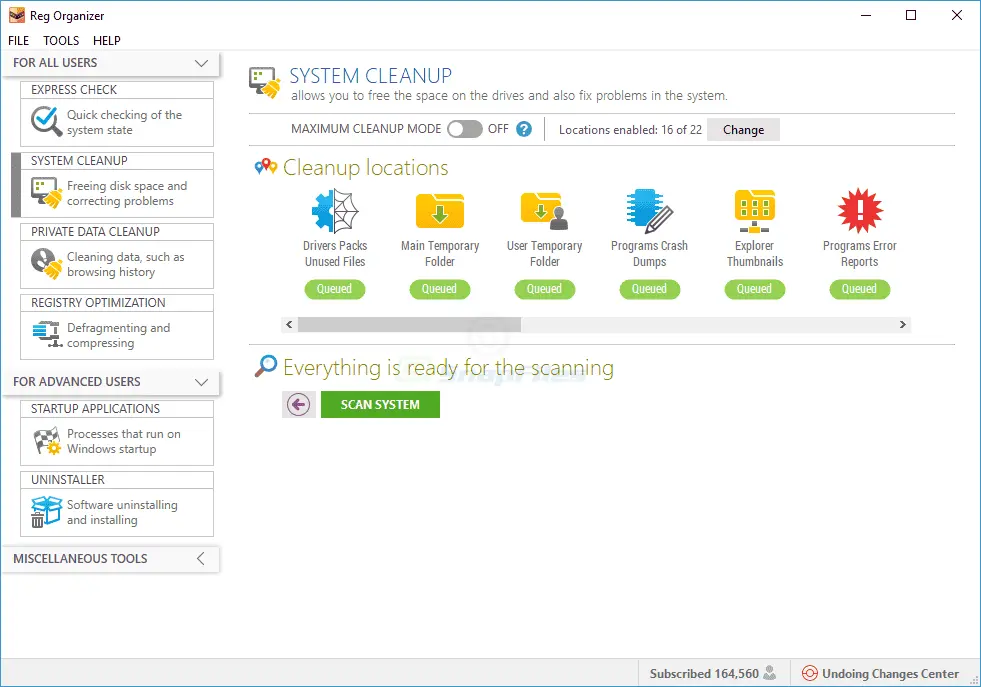
Task: Click the Scan System button
Action: click(x=380, y=404)
